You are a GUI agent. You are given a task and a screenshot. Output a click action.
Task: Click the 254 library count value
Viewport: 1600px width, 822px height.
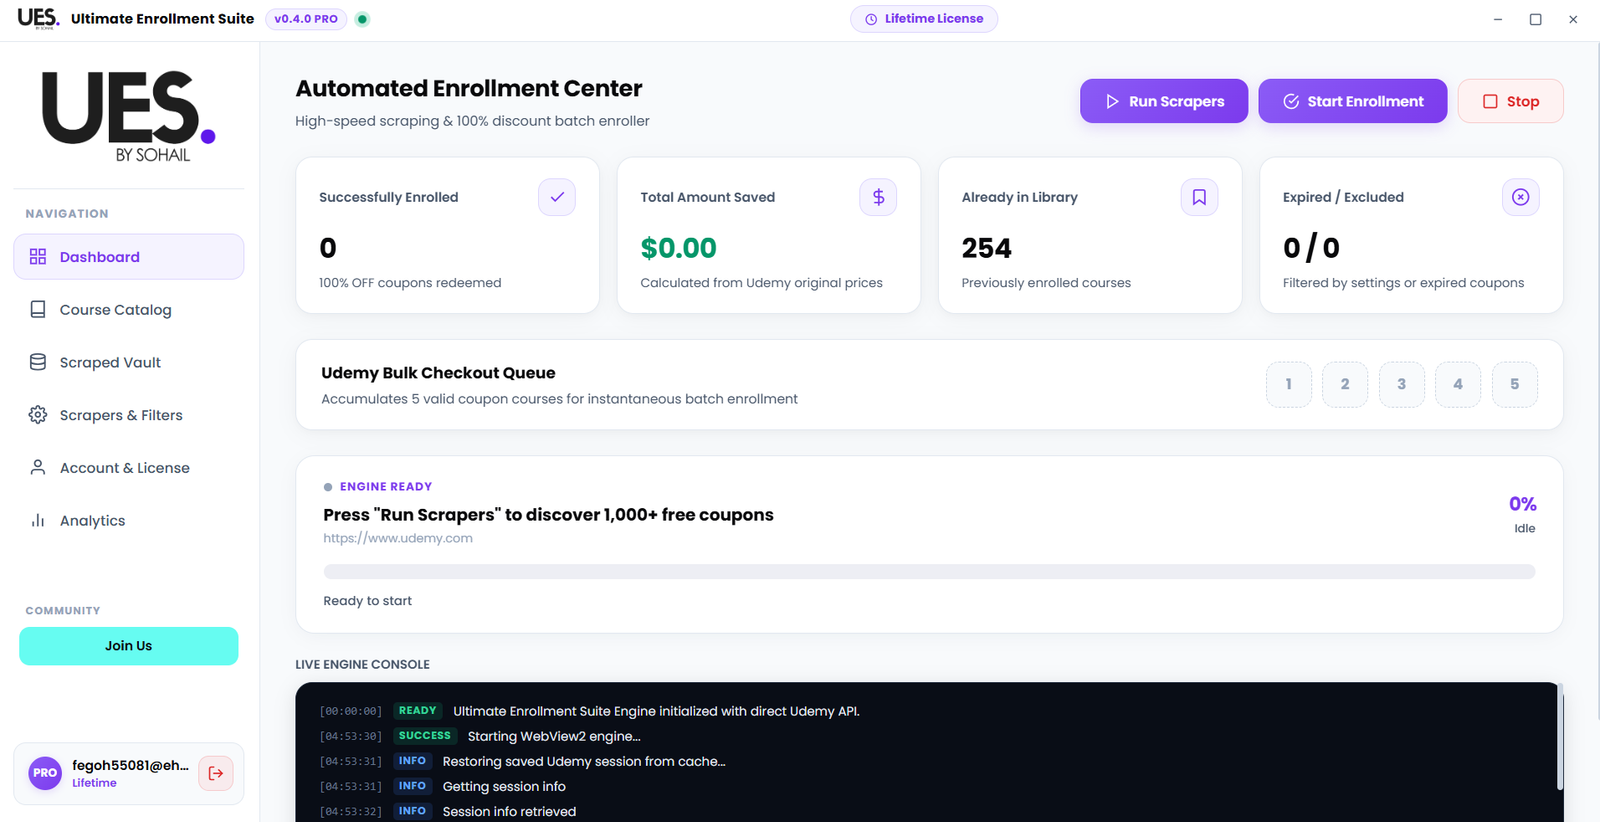[x=987, y=248]
